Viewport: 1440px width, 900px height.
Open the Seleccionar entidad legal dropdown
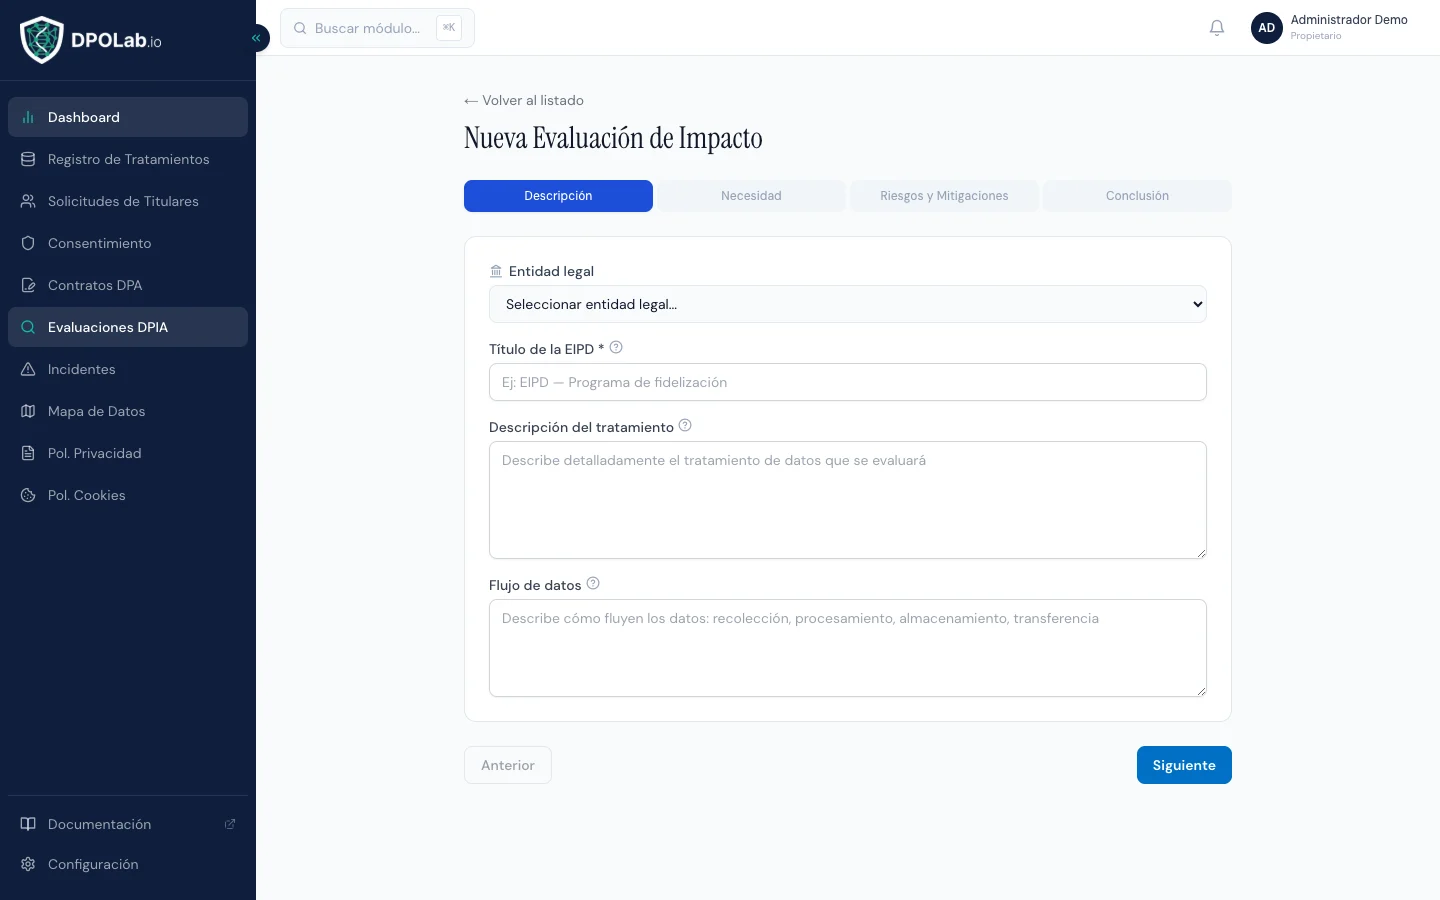point(847,304)
